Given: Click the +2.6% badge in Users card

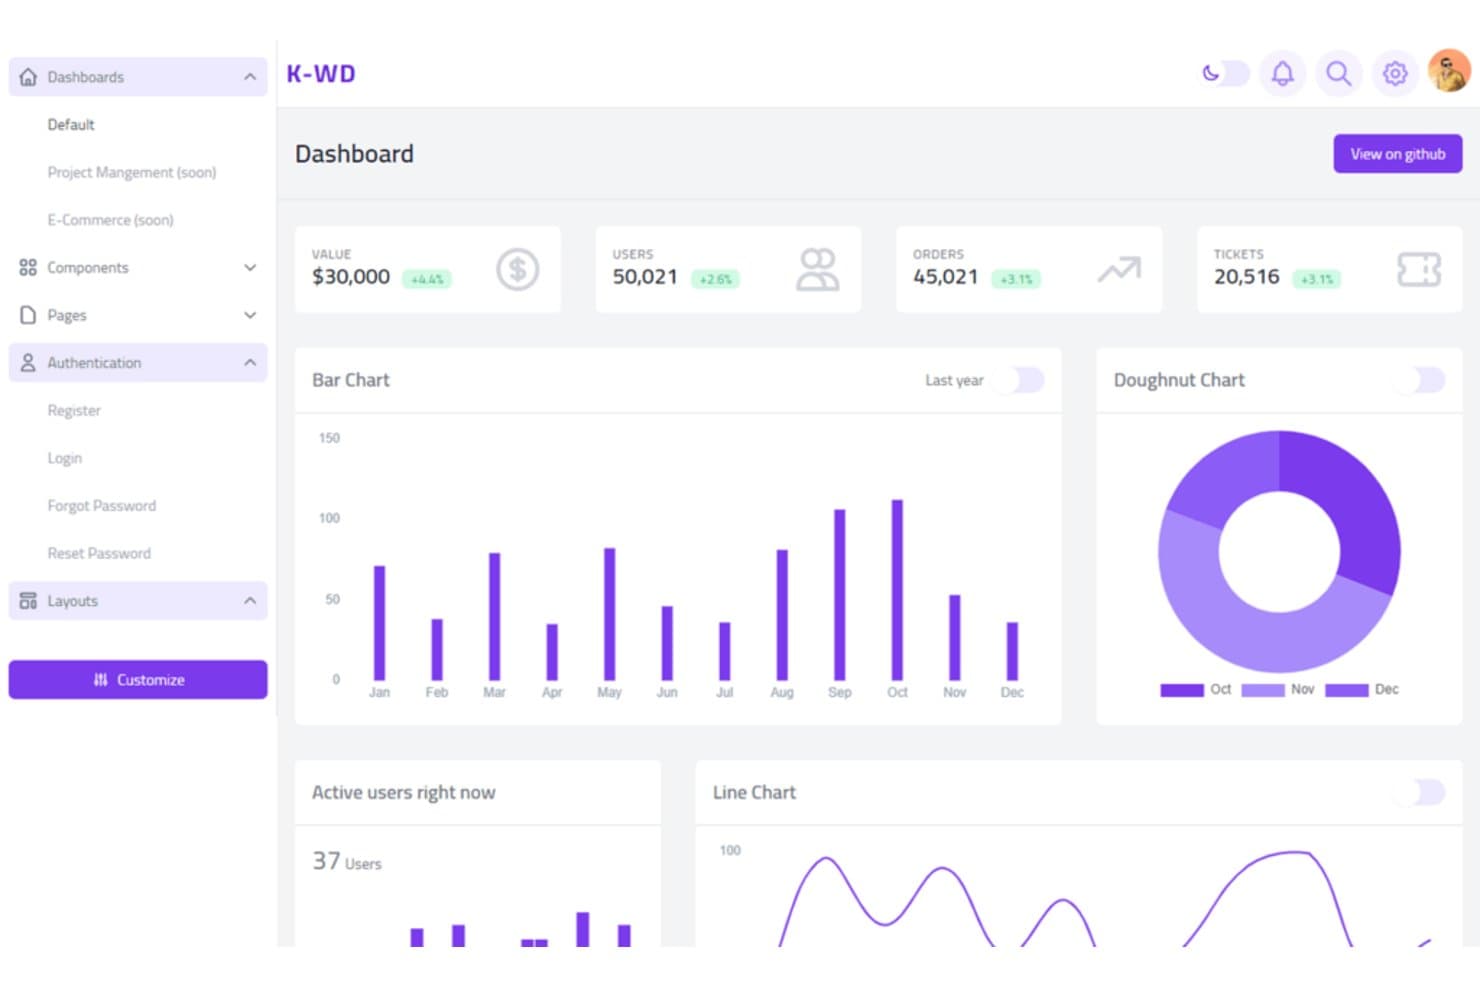Looking at the screenshot, I should click(716, 279).
